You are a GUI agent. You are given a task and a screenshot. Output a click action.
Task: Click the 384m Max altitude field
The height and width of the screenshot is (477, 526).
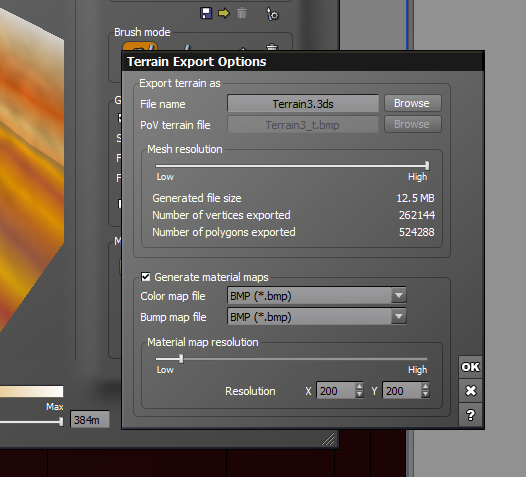point(90,420)
